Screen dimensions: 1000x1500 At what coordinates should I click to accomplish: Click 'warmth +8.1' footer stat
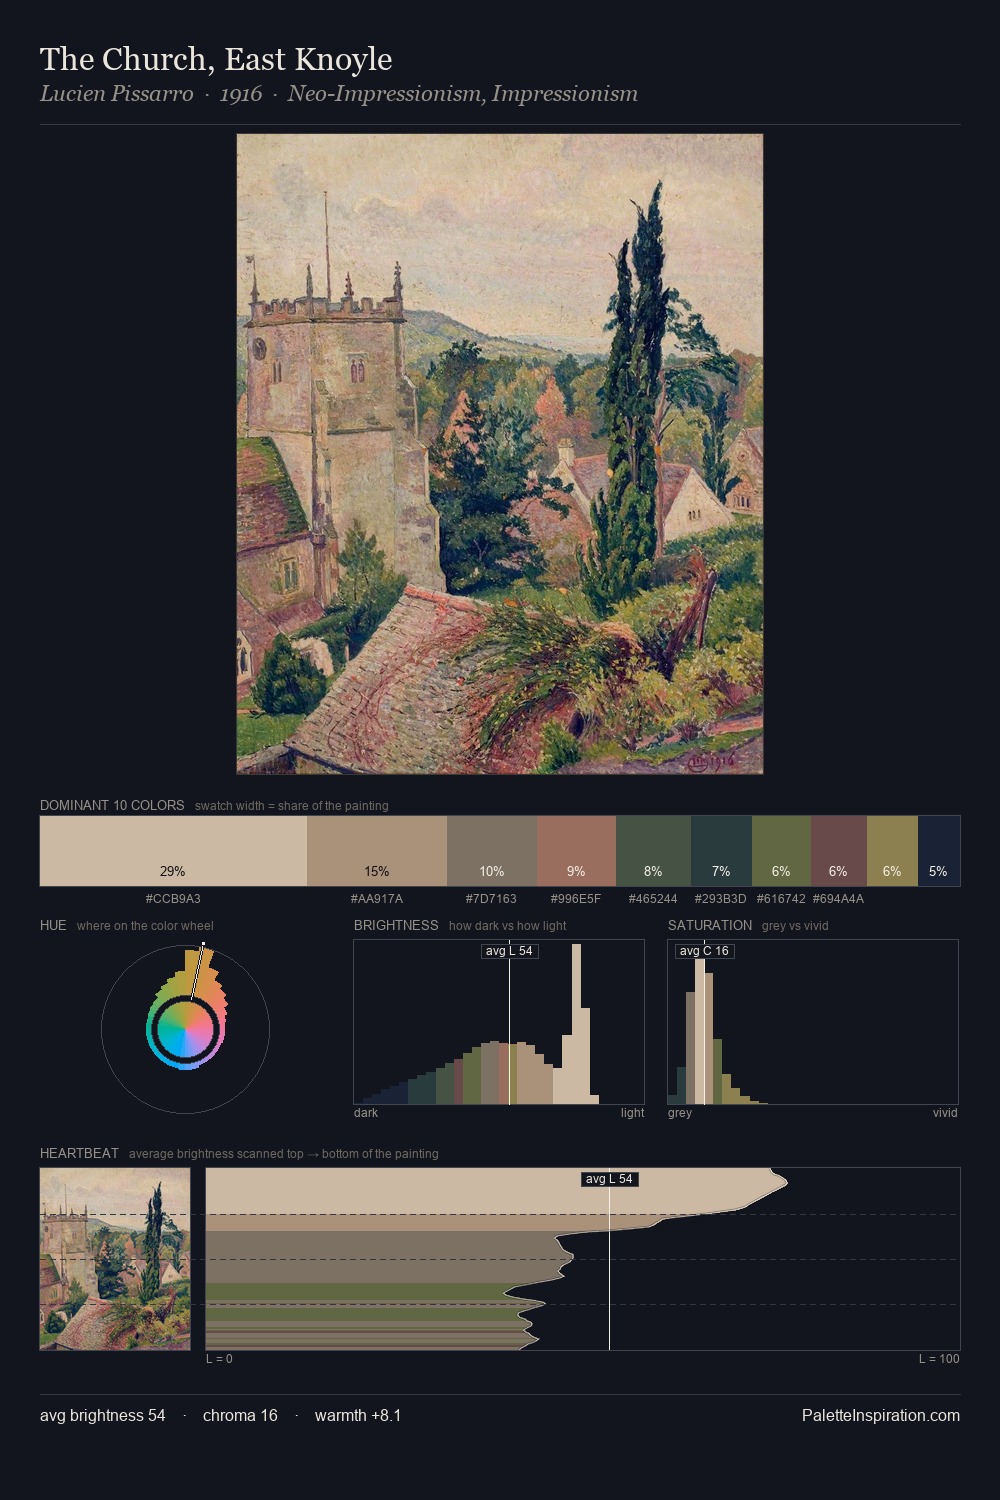(x=358, y=1415)
